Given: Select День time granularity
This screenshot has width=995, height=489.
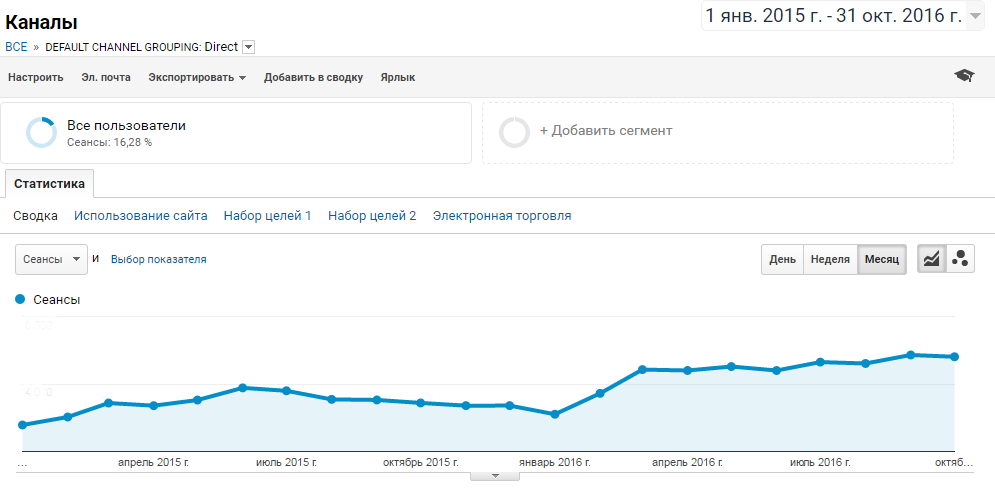Looking at the screenshot, I should (x=782, y=259).
